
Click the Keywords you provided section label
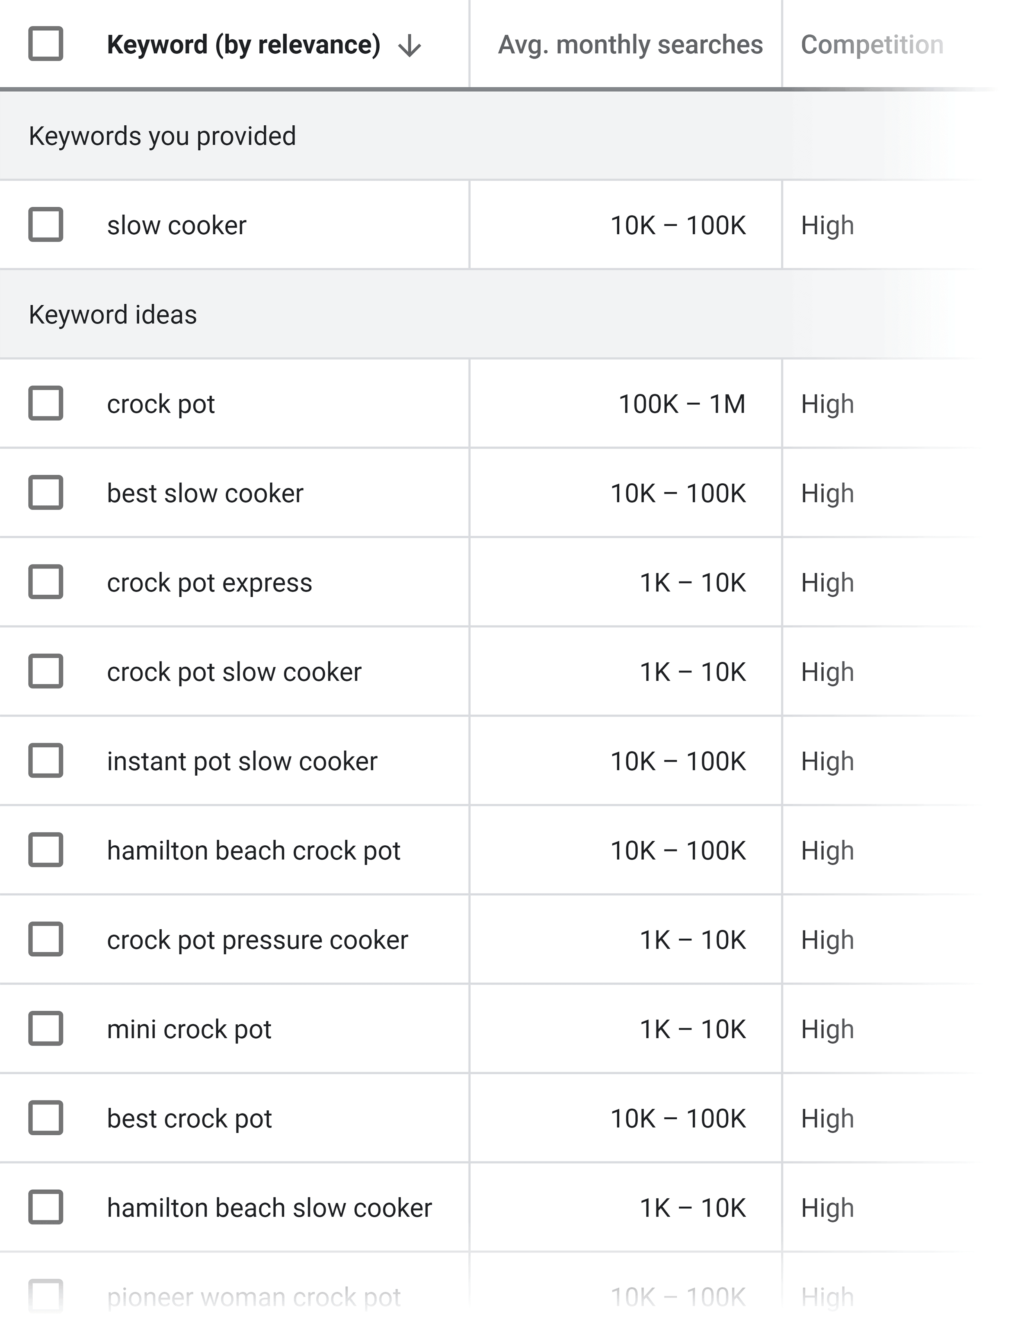(x=163, y=135)
